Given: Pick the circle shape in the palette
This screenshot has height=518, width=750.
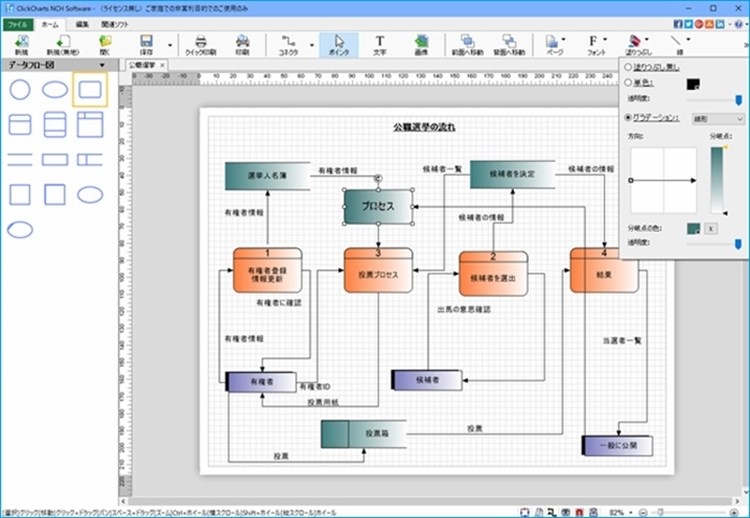Looking at the screenshot, I should click(x=20, y=89).
